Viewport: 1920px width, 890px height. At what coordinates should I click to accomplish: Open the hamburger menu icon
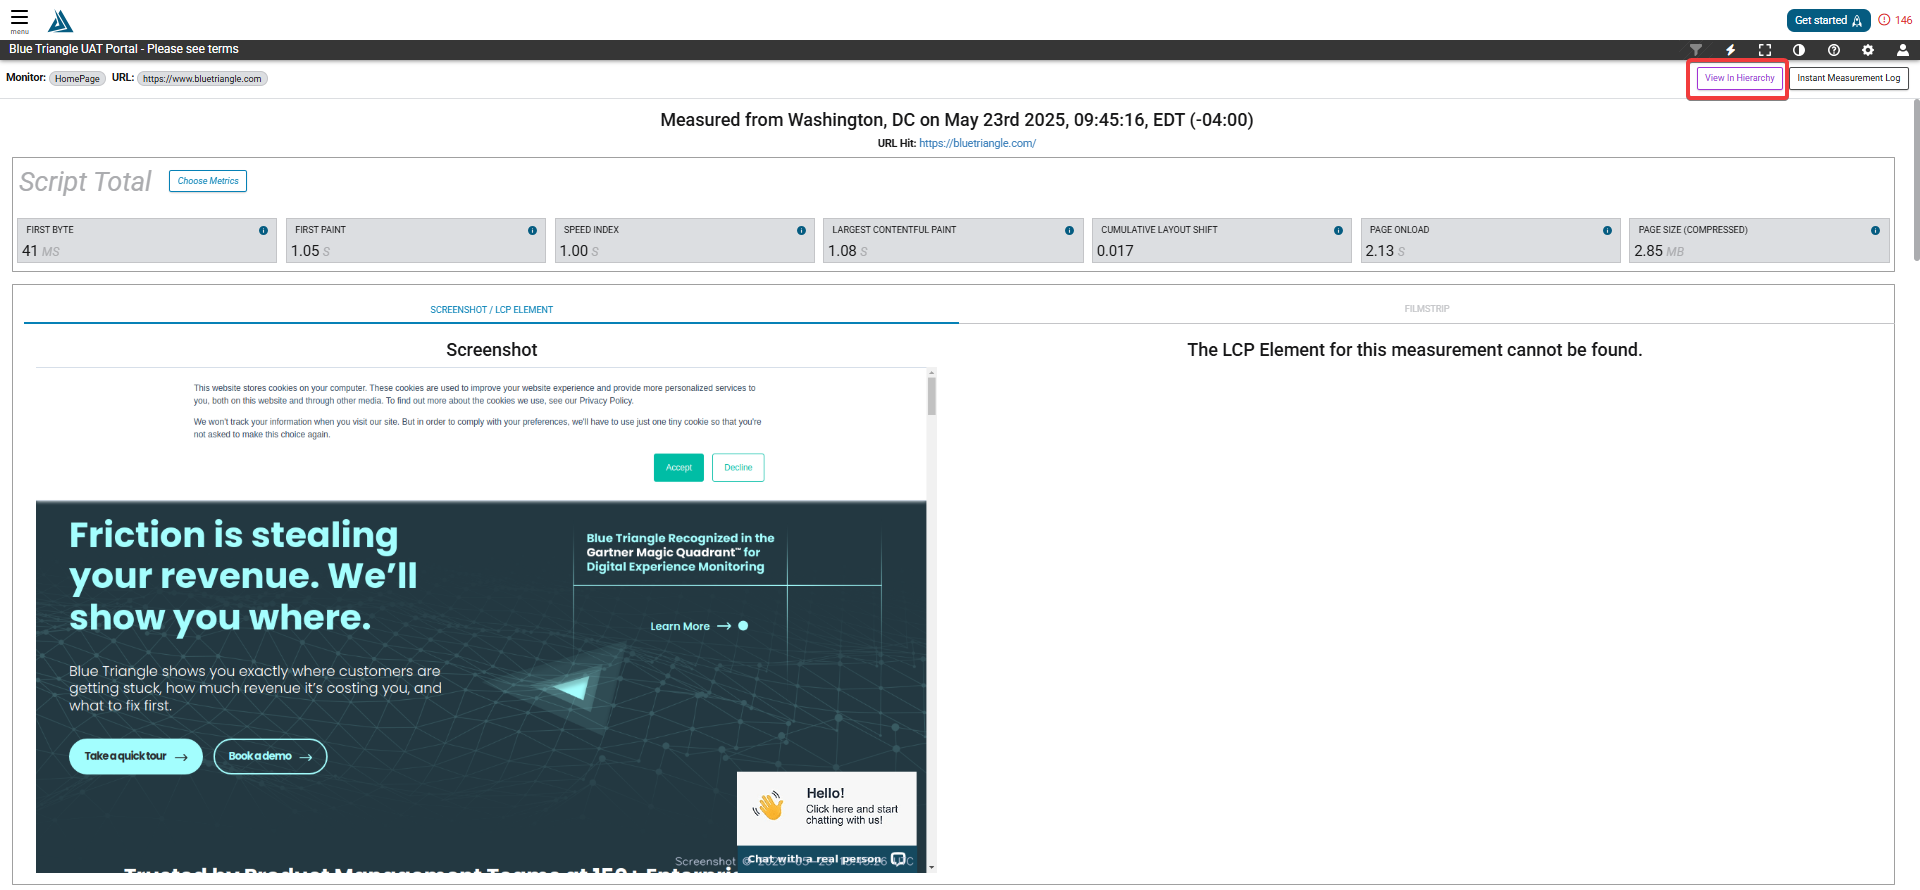point(19,19)
